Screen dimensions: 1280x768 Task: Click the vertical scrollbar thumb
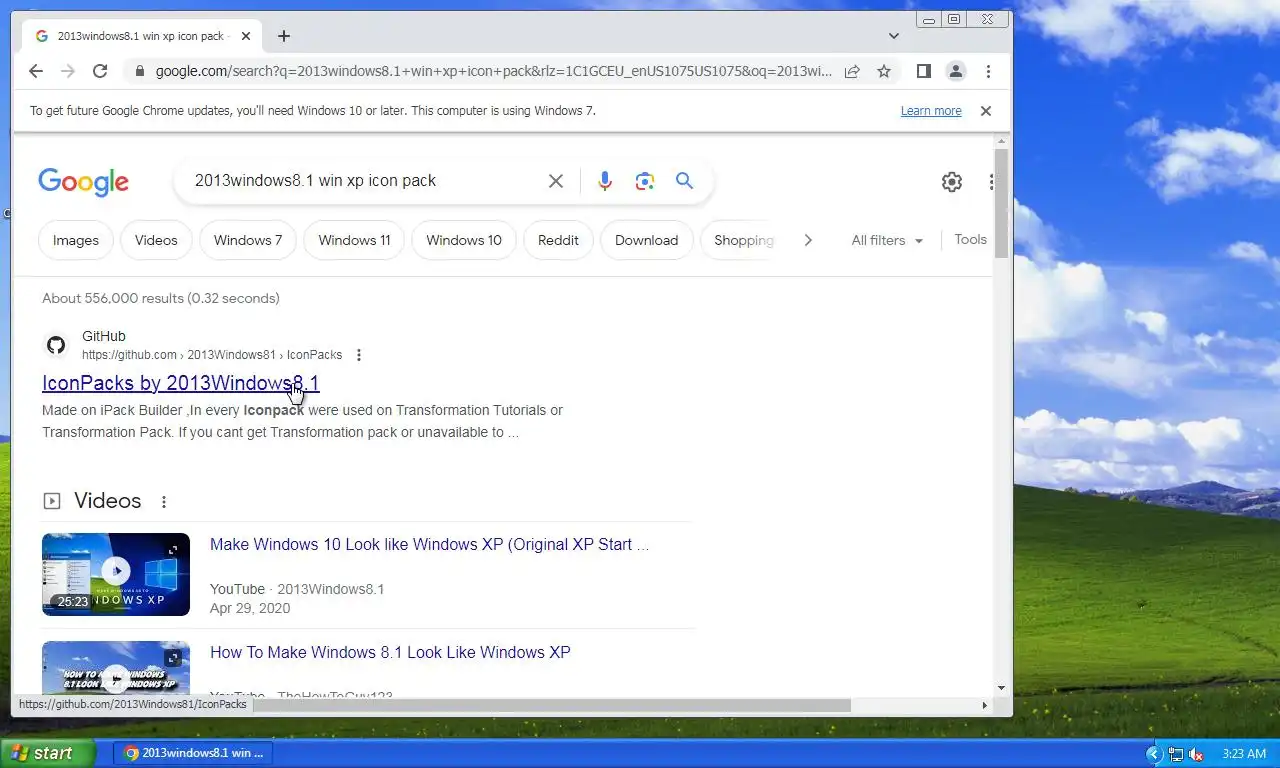click(1001, 203)
